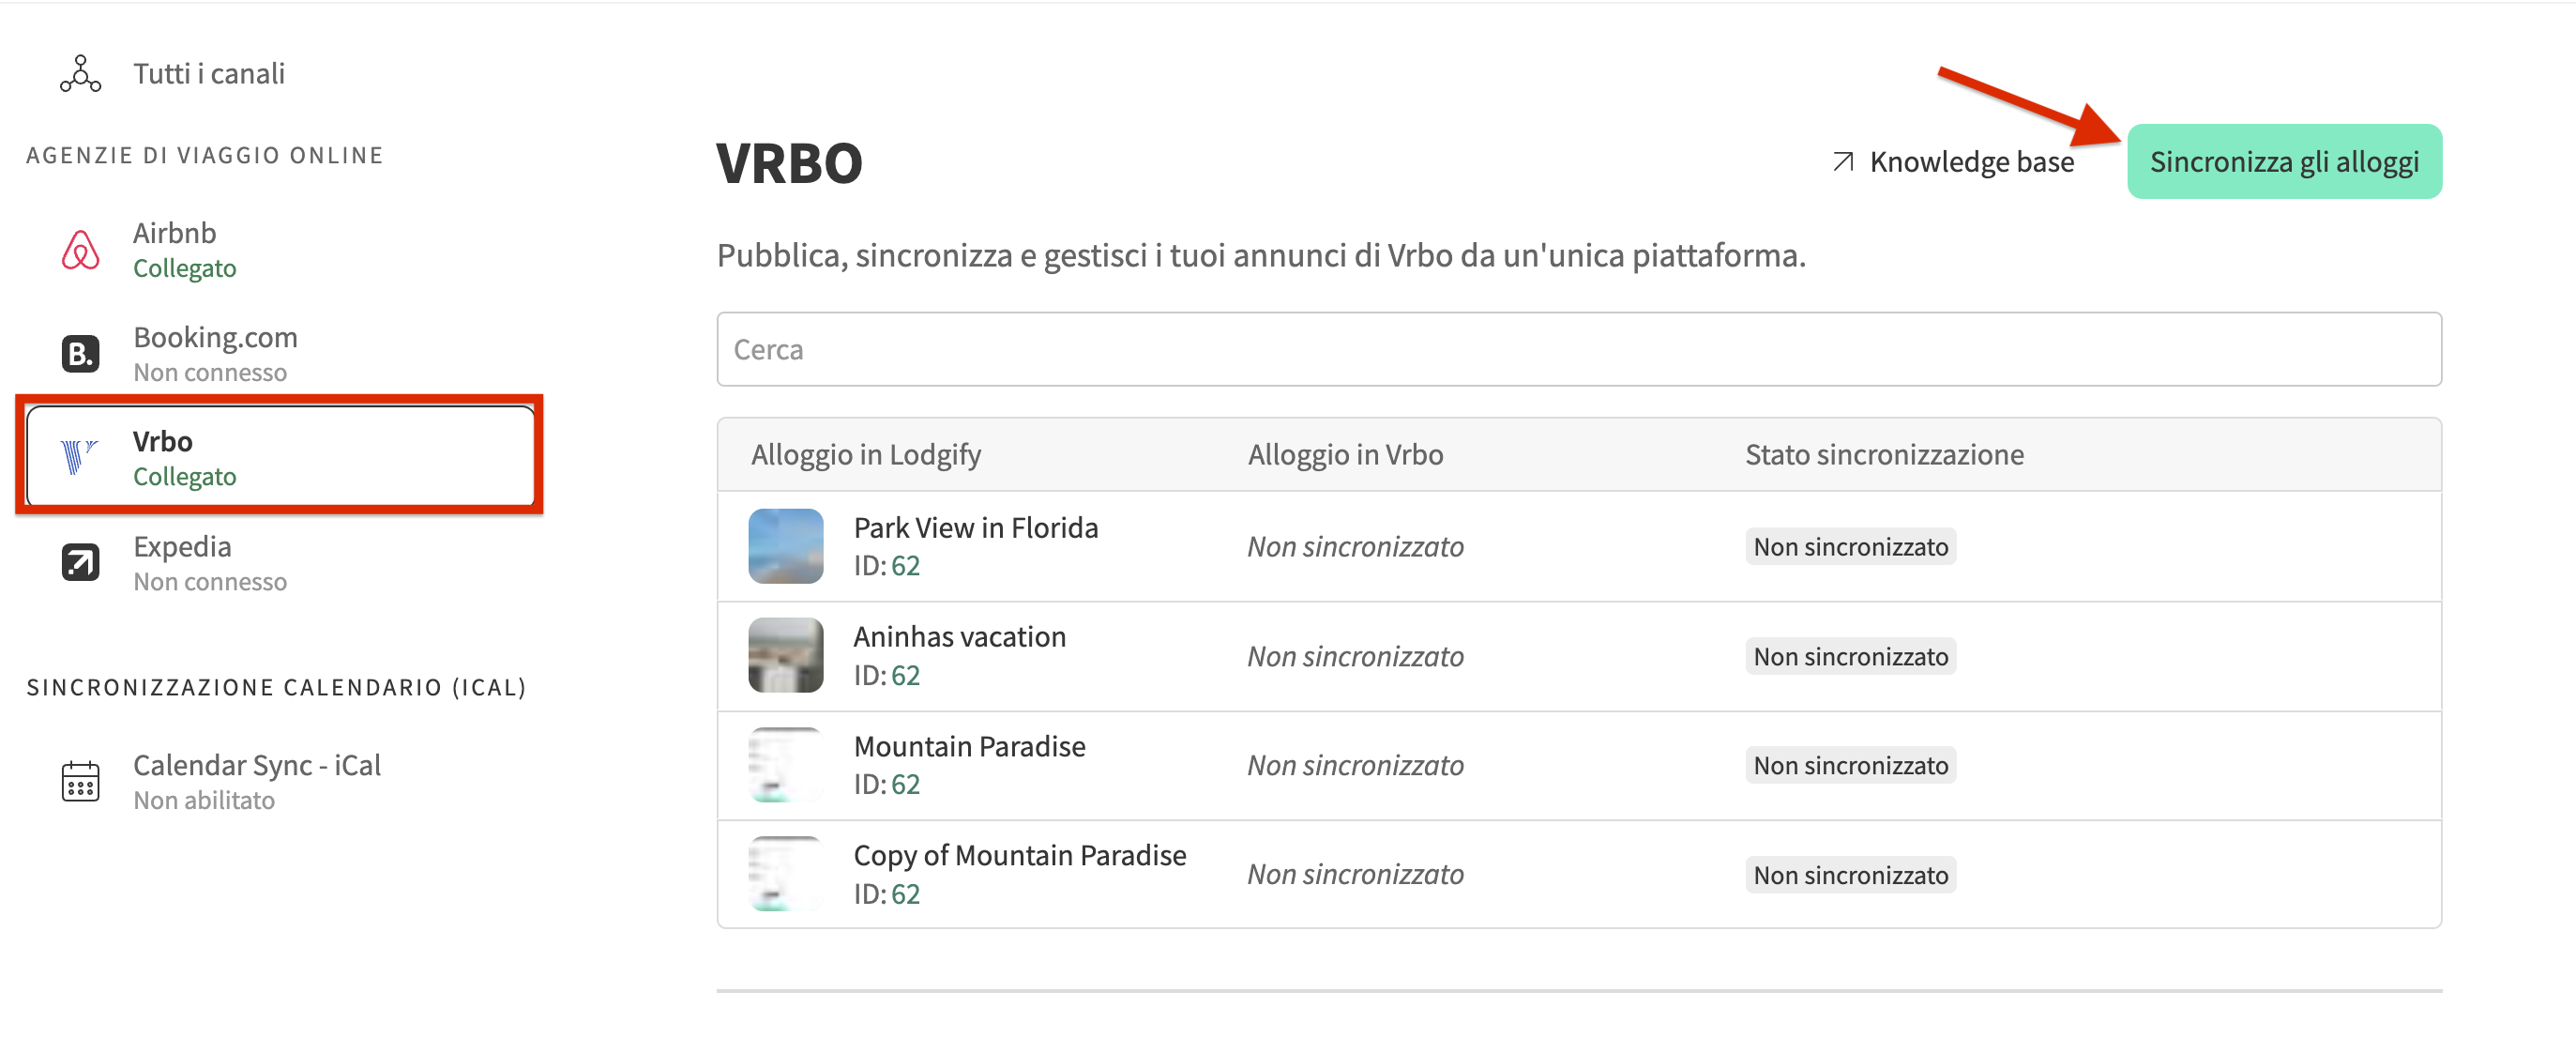Click Park View in Florida thumbnail

pos(785,546)
